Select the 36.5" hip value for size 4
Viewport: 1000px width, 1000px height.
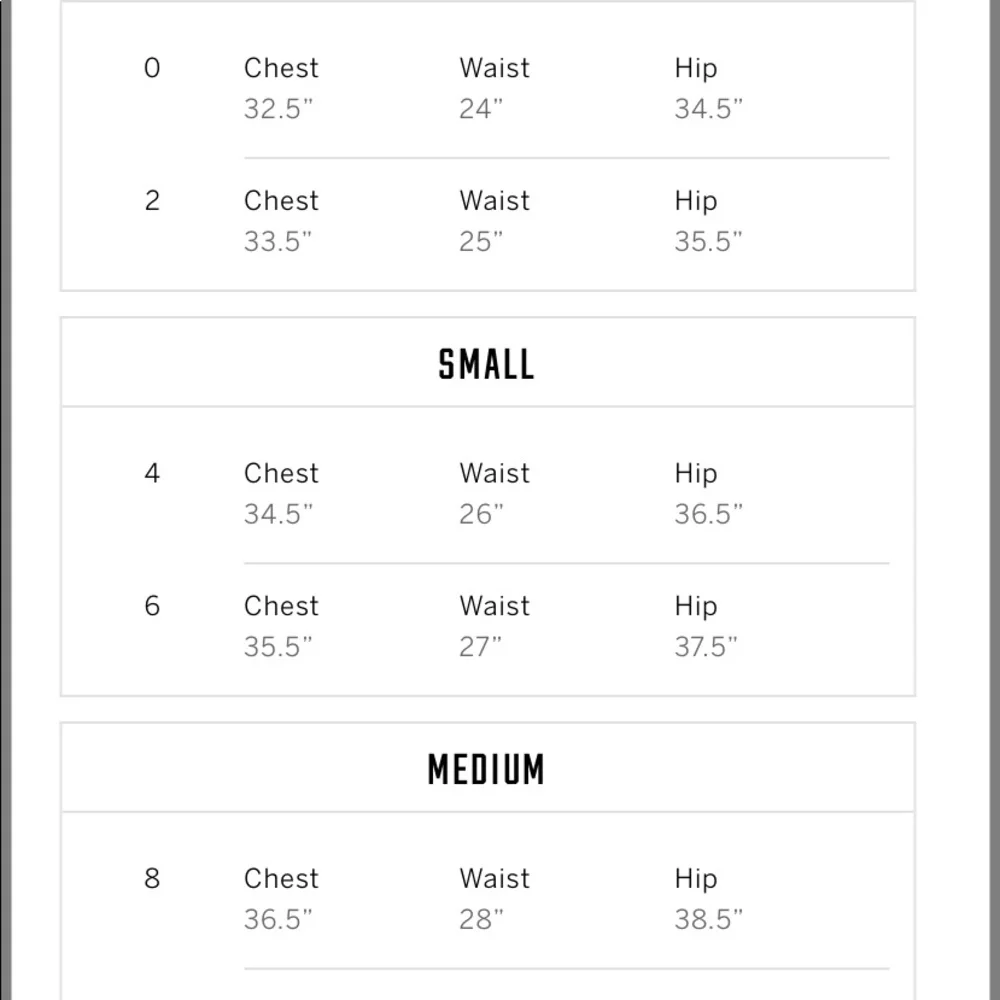point(709,514)
